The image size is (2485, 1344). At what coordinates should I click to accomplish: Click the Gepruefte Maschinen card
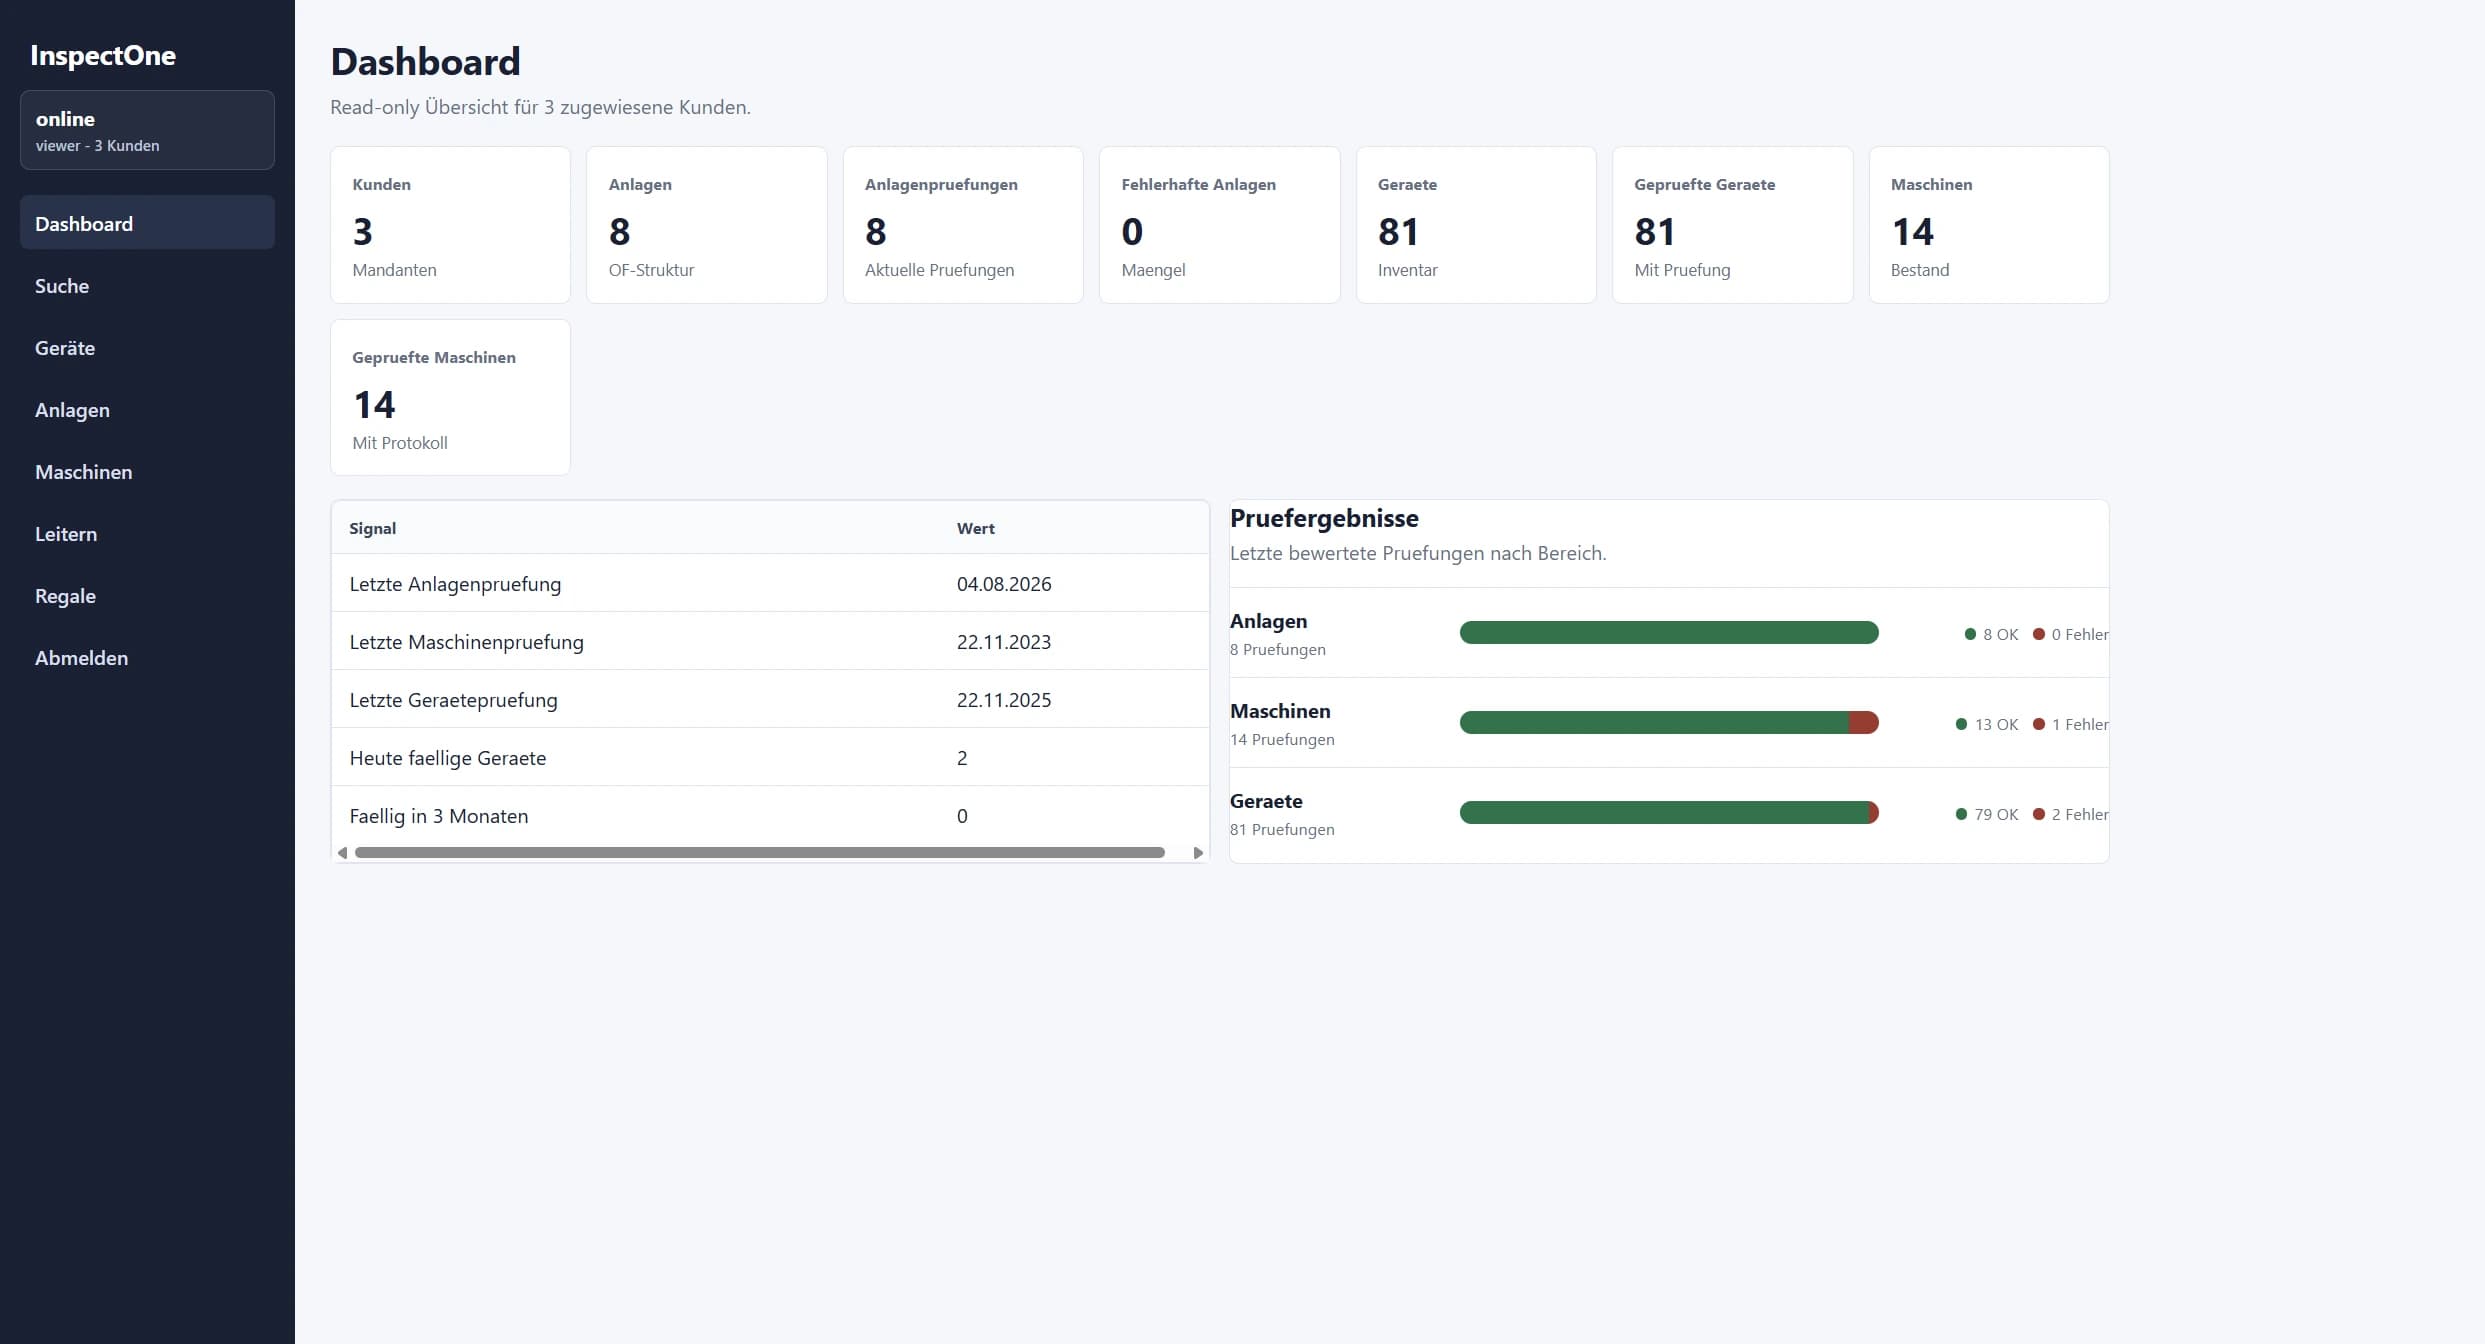450,397
